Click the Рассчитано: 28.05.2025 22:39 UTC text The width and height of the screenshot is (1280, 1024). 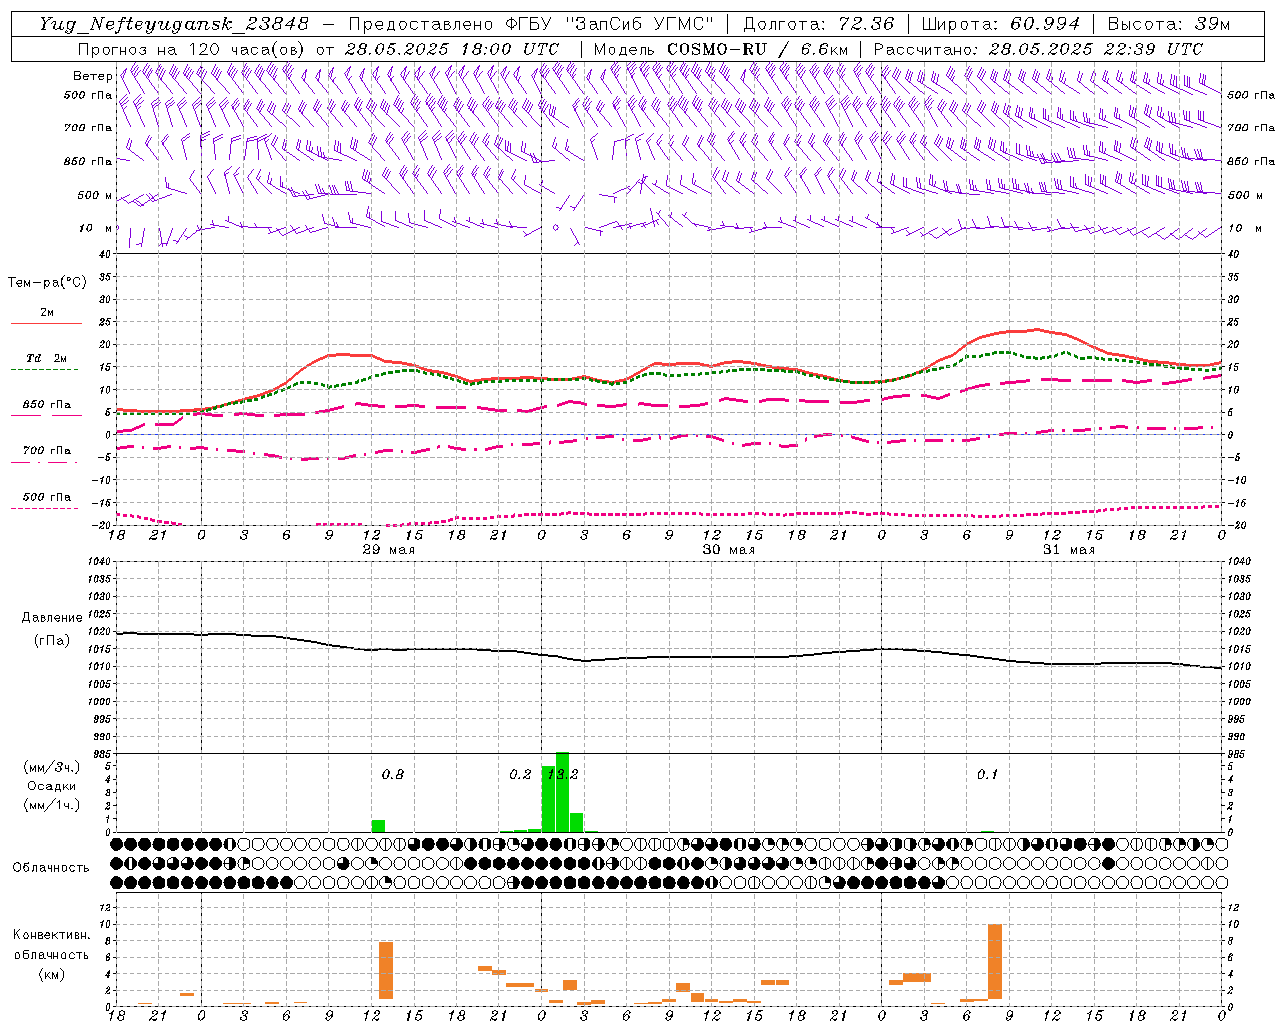coord(1038,49)
